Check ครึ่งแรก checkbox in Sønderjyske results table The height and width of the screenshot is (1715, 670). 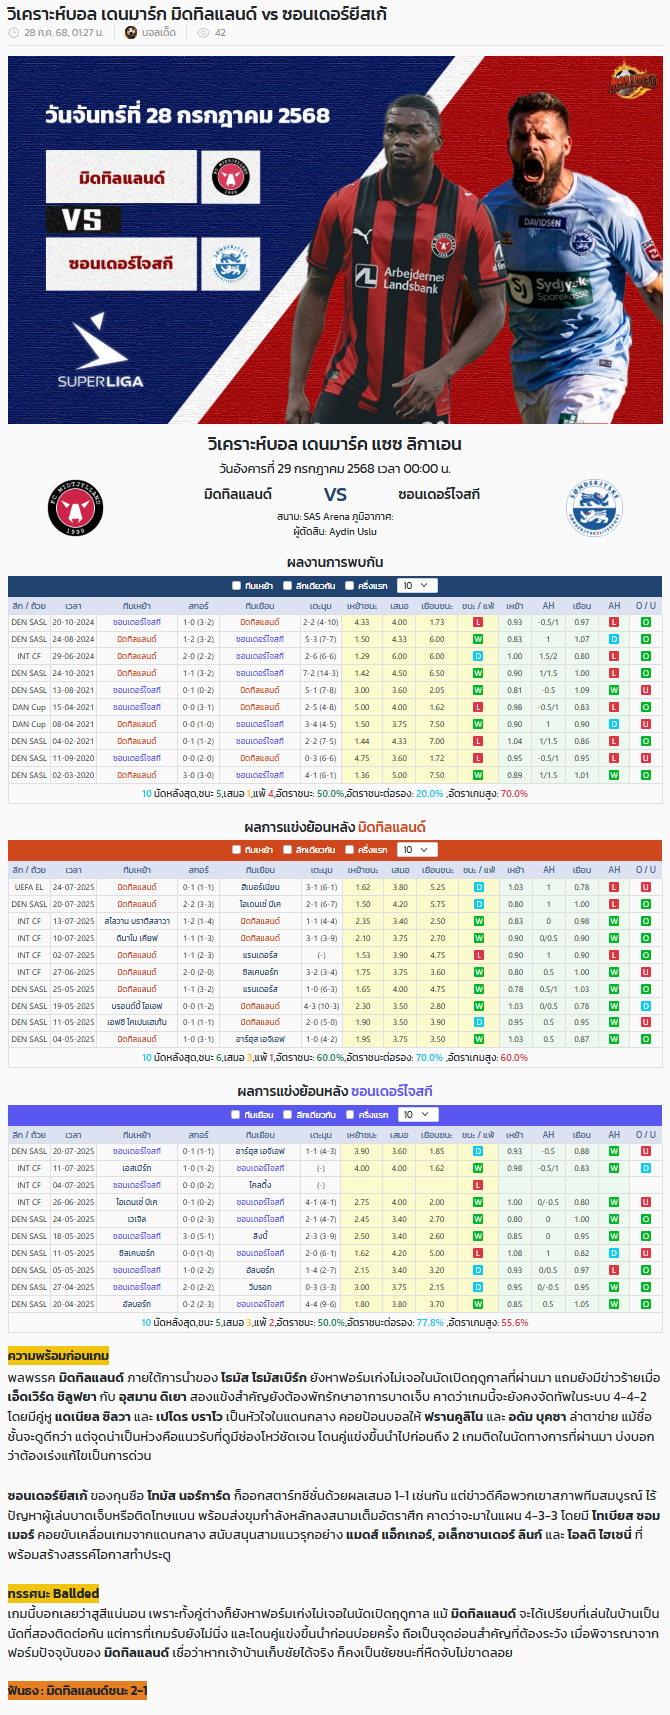coord(349,1114)
